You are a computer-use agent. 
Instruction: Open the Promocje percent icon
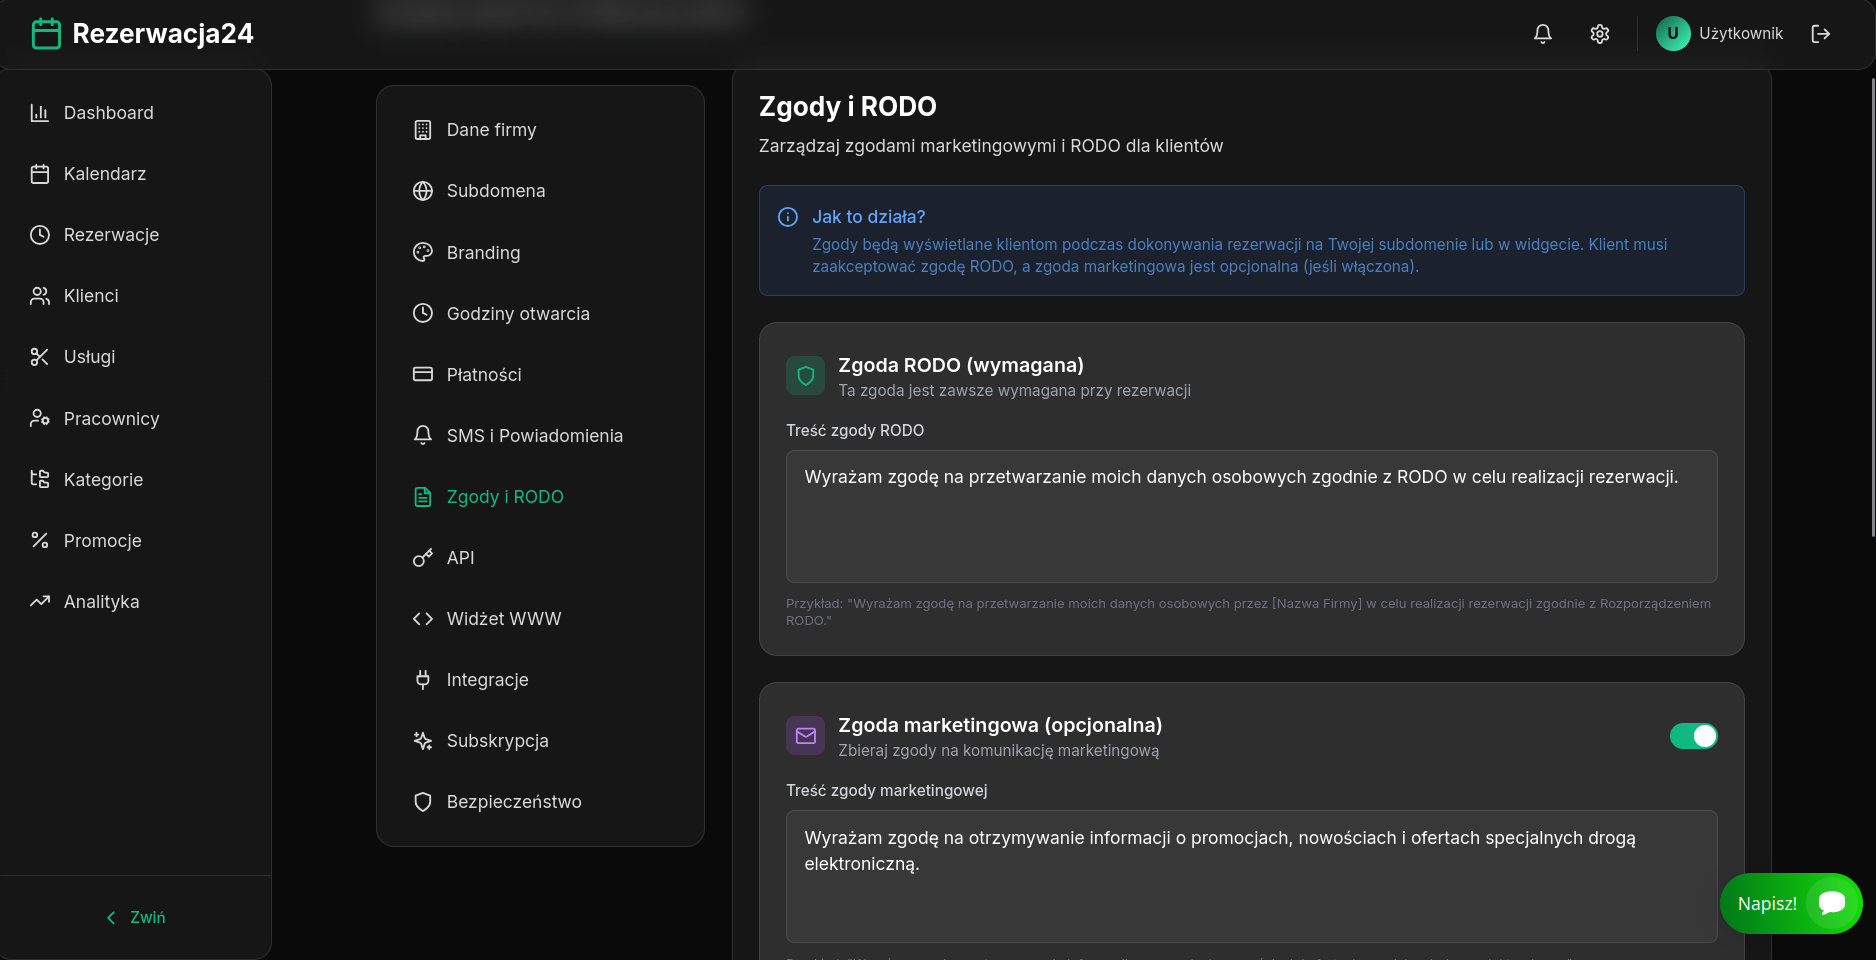click(40, 540)
